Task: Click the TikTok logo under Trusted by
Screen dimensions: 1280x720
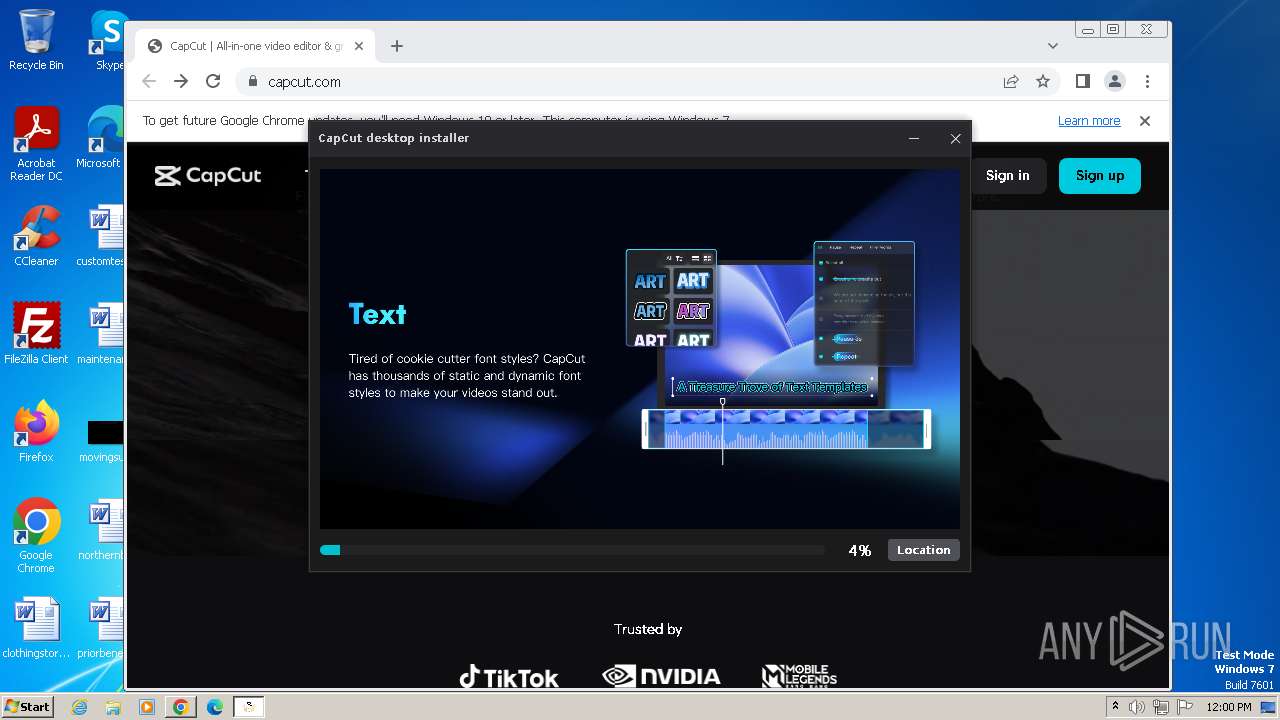Action: (509, 677)
